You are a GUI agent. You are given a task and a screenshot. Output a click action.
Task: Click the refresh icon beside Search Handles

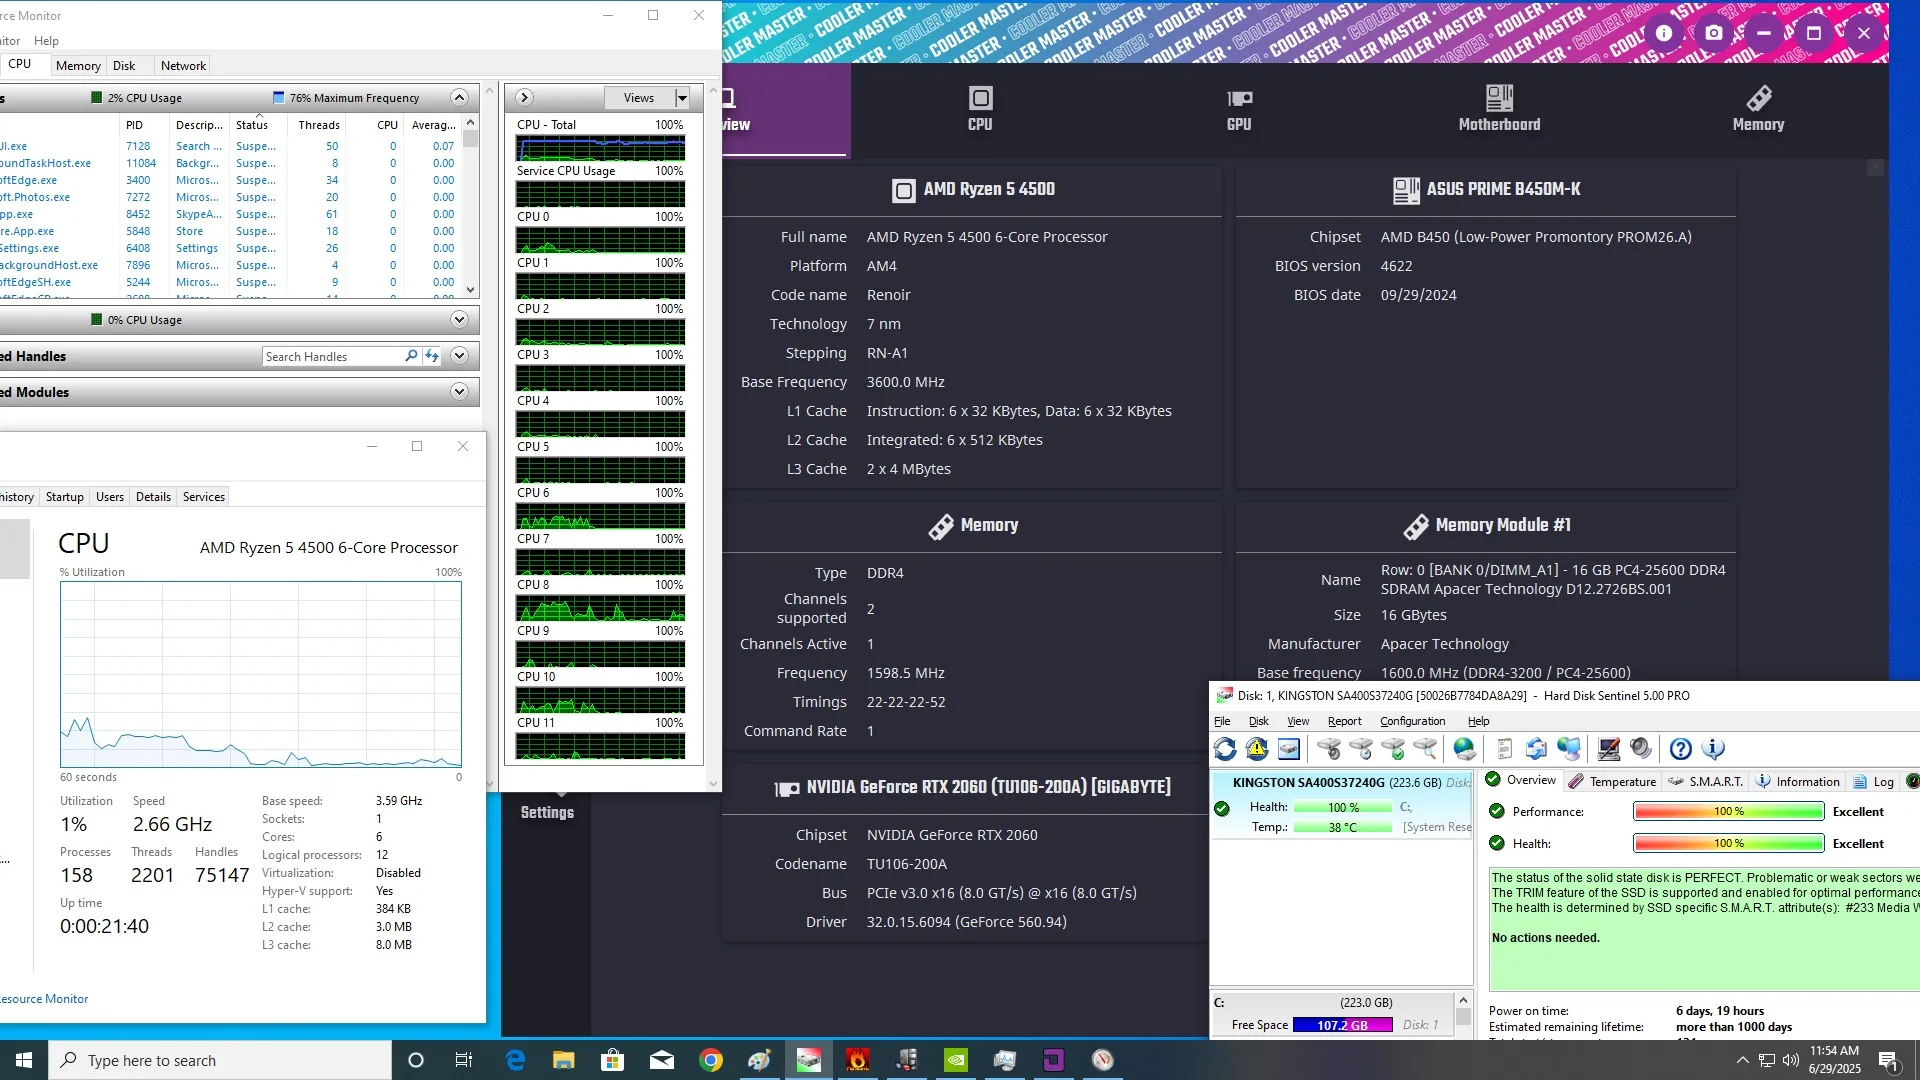click(x=432, y=356)
